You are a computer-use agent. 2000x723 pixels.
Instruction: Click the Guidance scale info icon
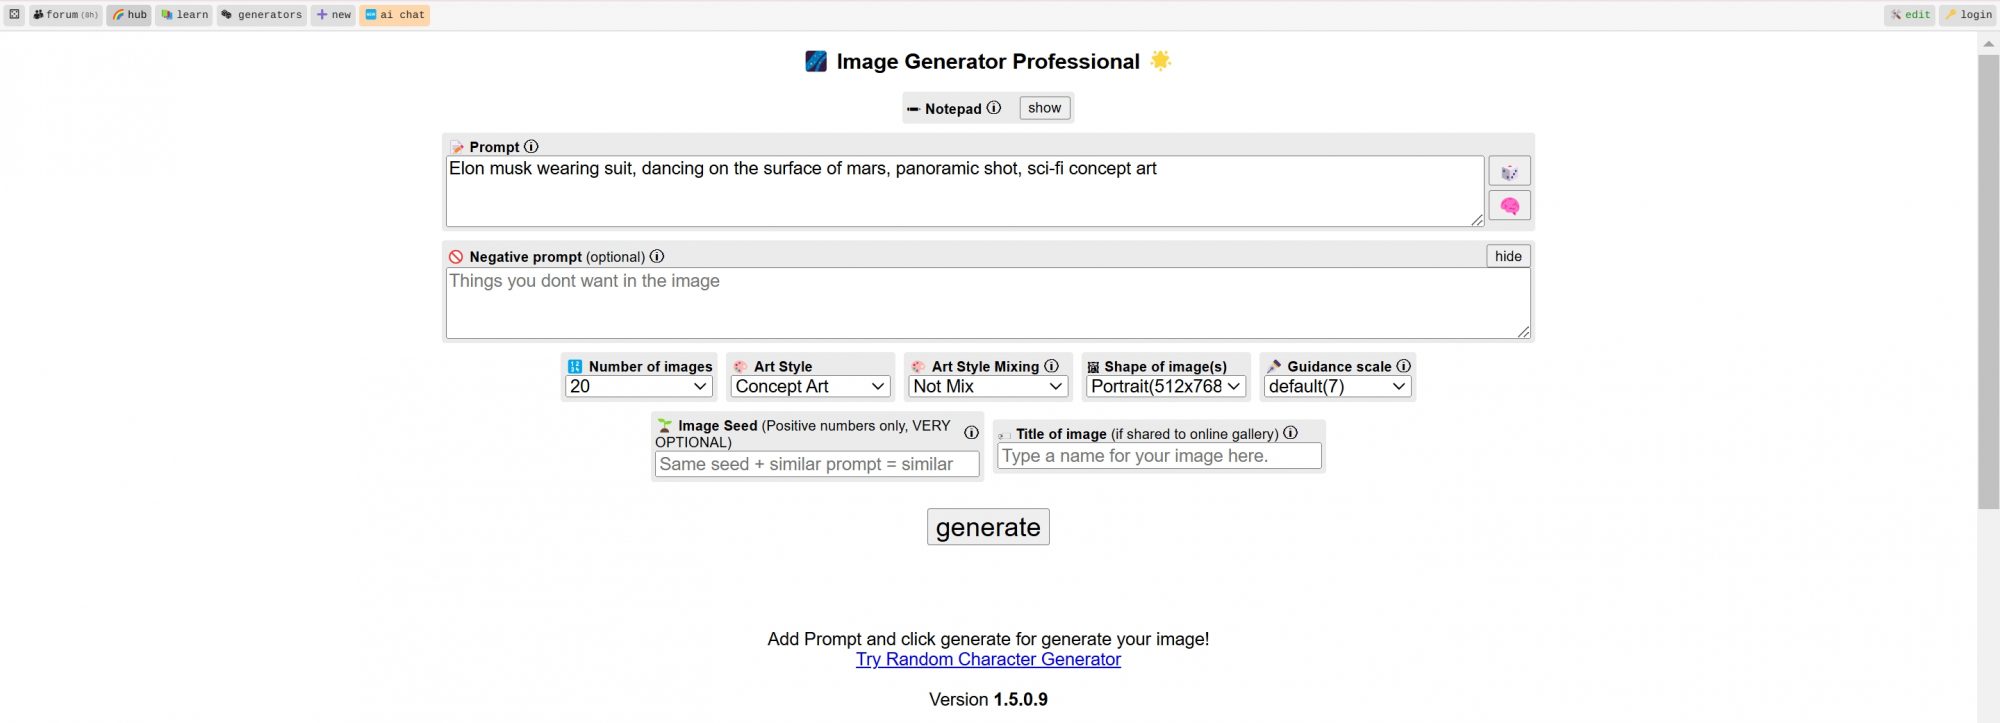tap(1404, 366)
